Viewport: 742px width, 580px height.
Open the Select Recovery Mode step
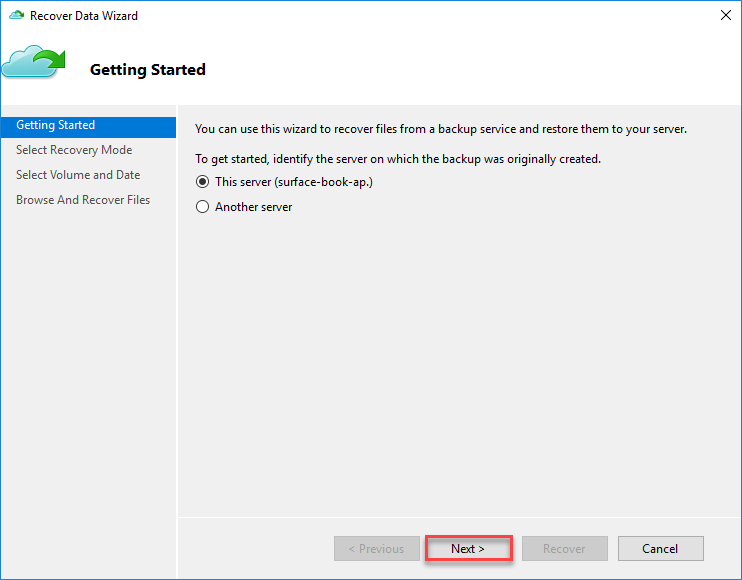coord(74,150)
